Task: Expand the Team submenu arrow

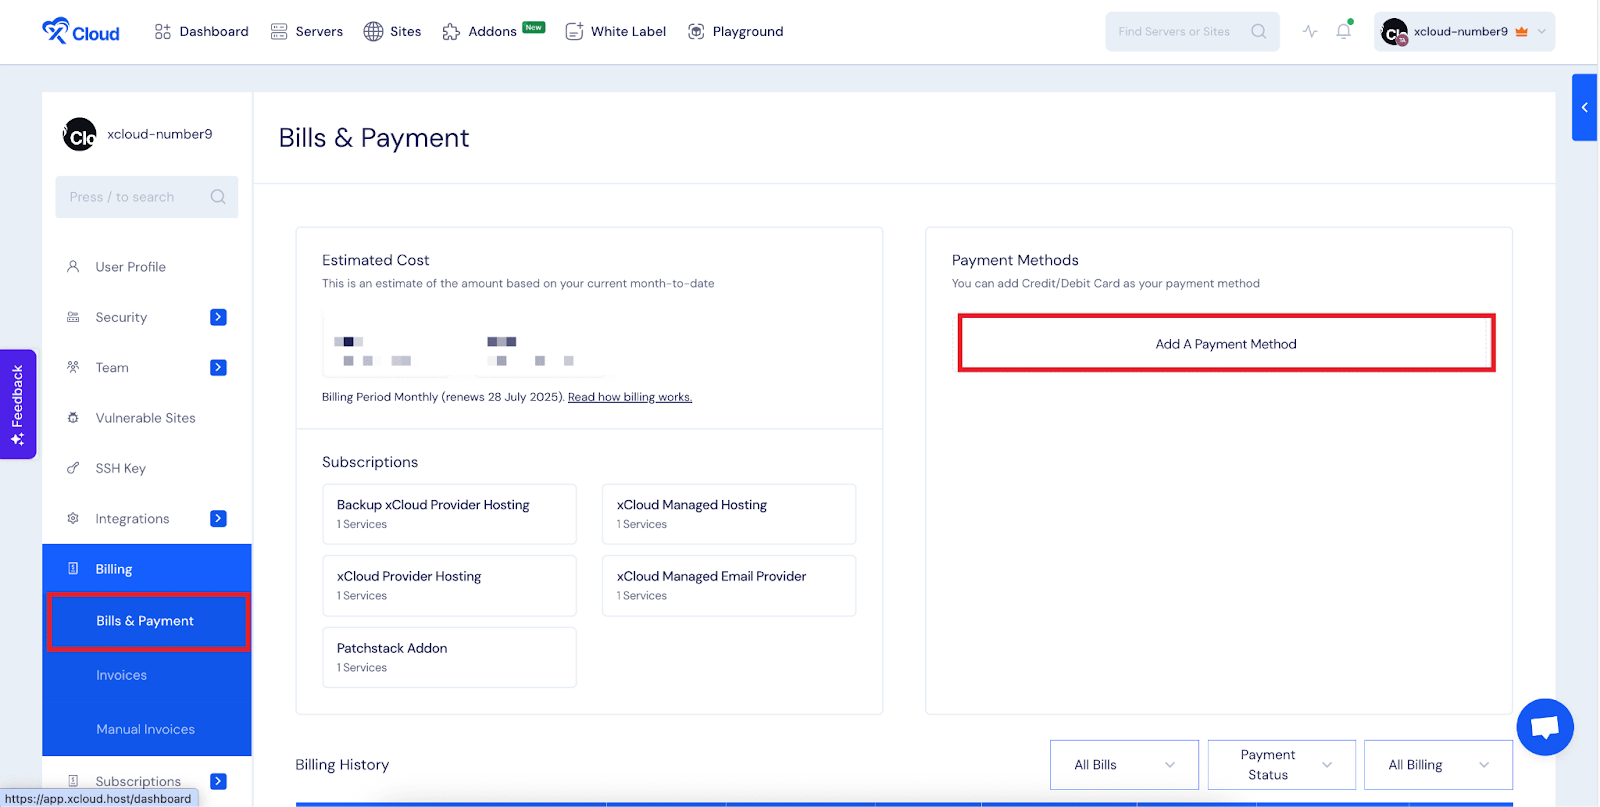Action: coord(218,368)
